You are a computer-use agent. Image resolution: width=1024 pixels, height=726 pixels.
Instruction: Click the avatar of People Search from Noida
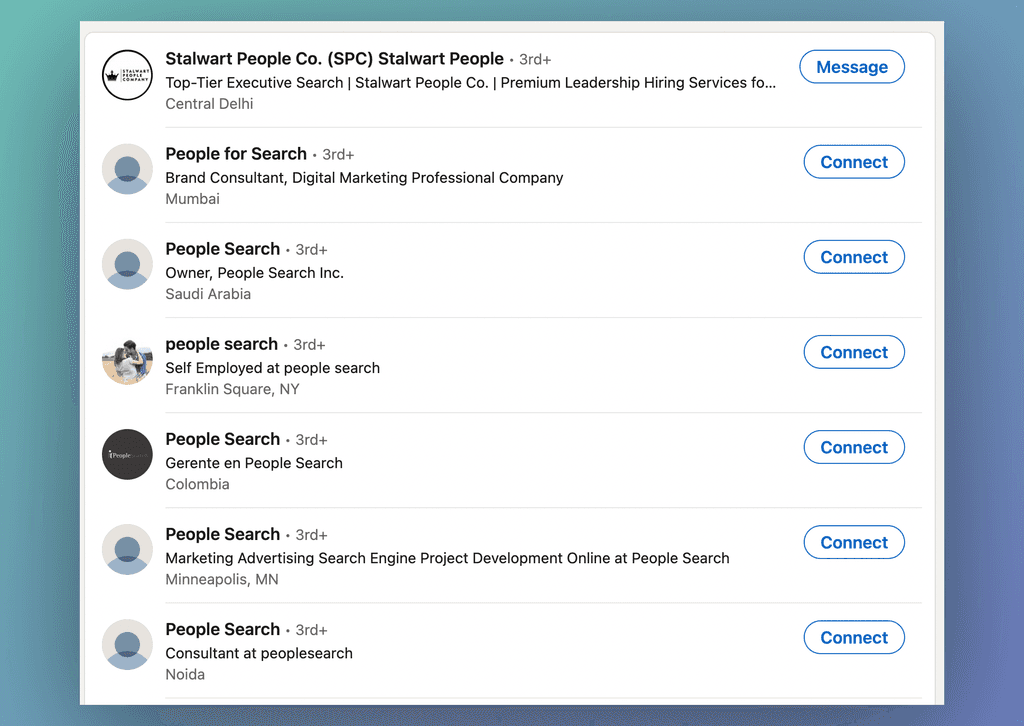click(127, 645)
